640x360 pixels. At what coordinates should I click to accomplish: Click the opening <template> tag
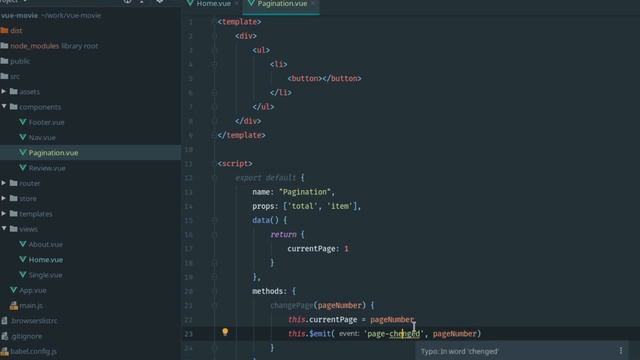coord(240,22)
